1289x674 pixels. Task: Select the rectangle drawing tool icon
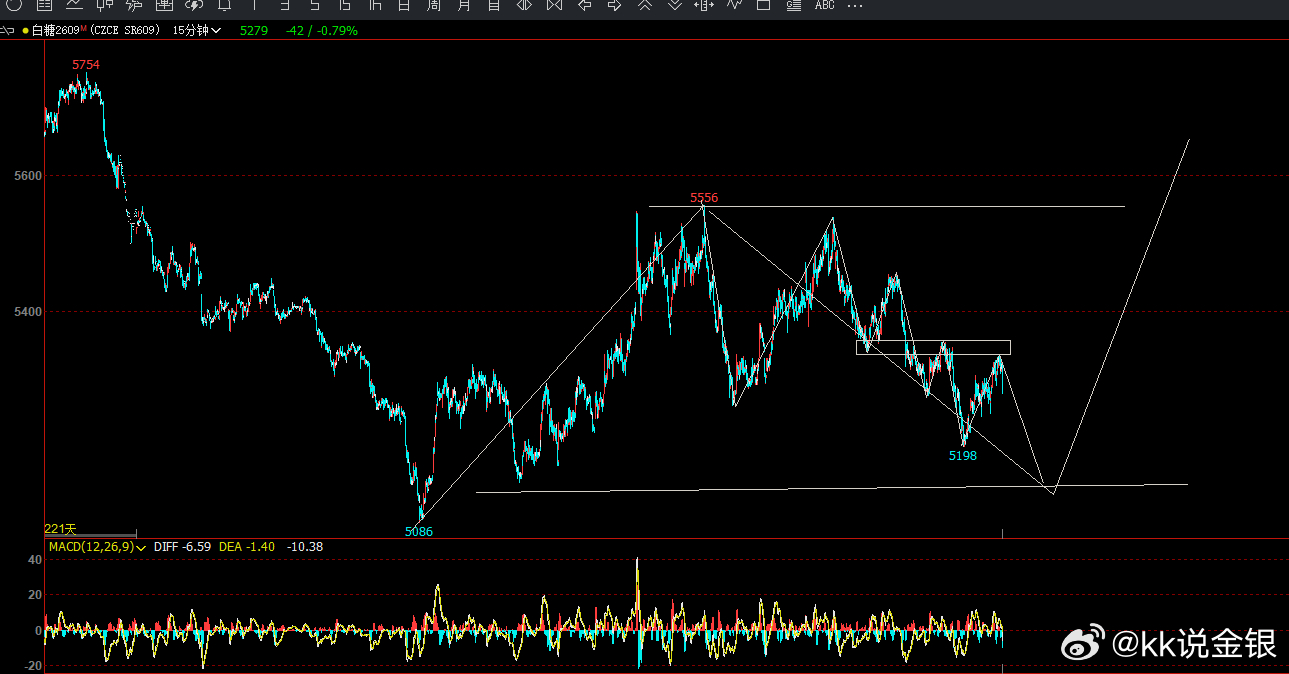click(x=763, y=6)
